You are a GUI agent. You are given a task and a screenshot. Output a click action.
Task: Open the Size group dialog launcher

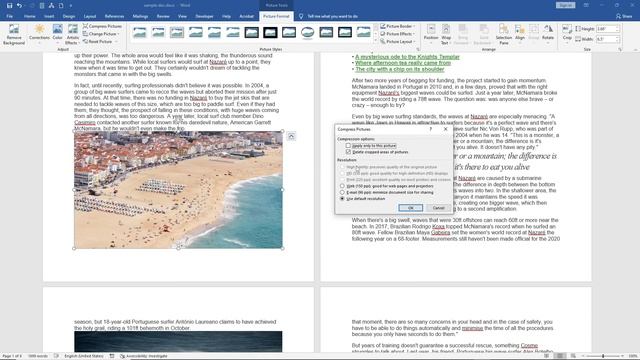coord(620,49)
